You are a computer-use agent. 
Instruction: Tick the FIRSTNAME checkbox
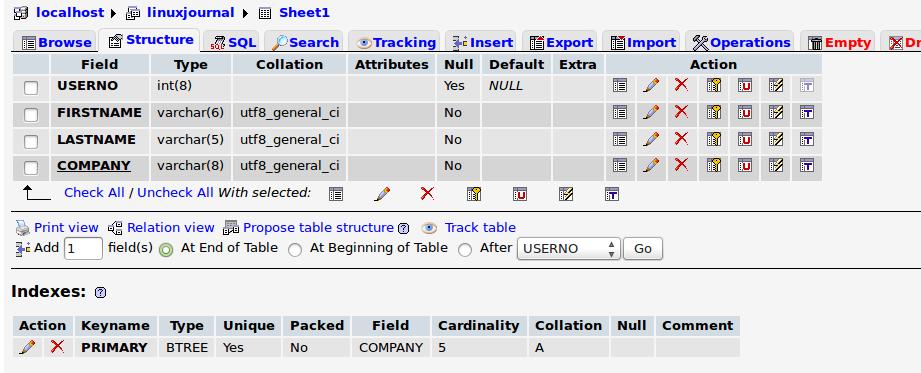click(31, 115)
